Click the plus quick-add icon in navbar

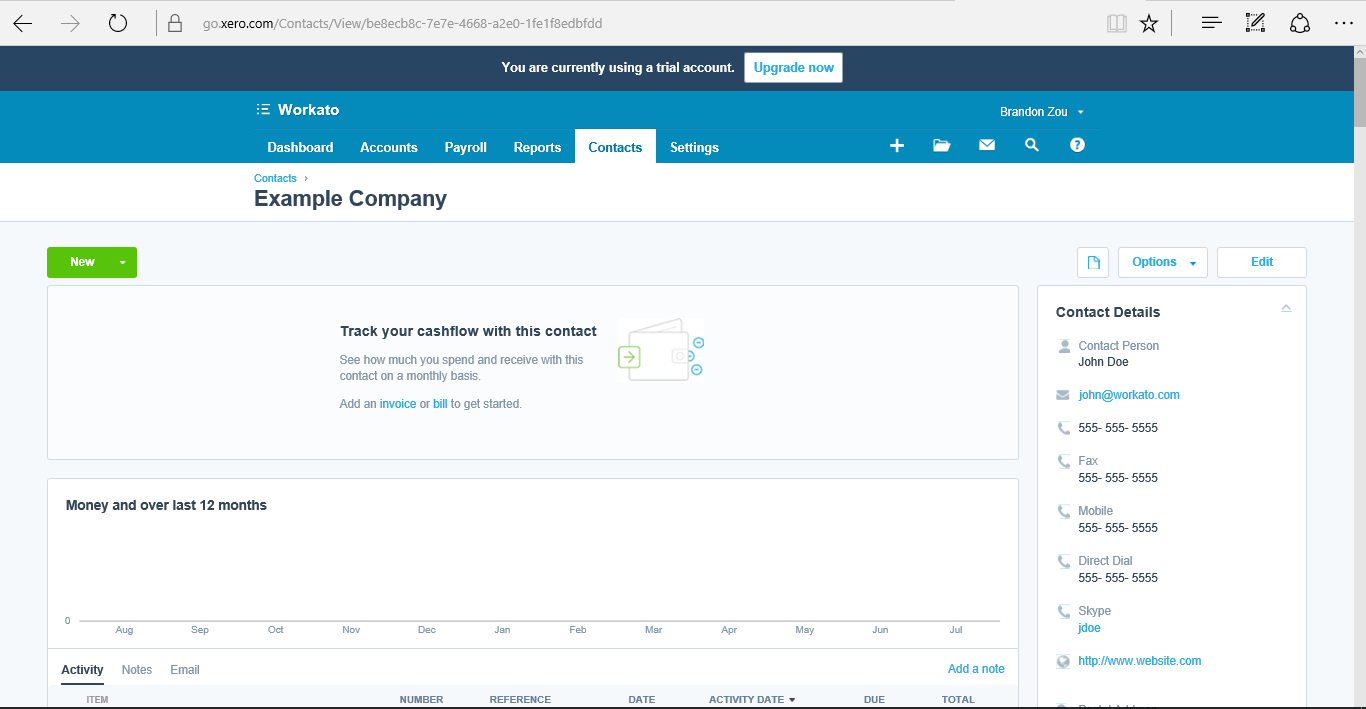pos(897,146)
